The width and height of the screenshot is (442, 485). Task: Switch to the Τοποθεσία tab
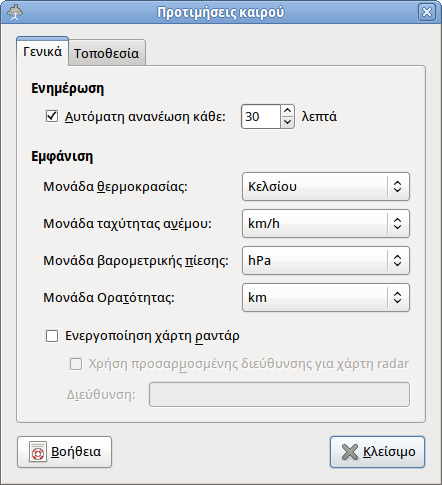107,53
